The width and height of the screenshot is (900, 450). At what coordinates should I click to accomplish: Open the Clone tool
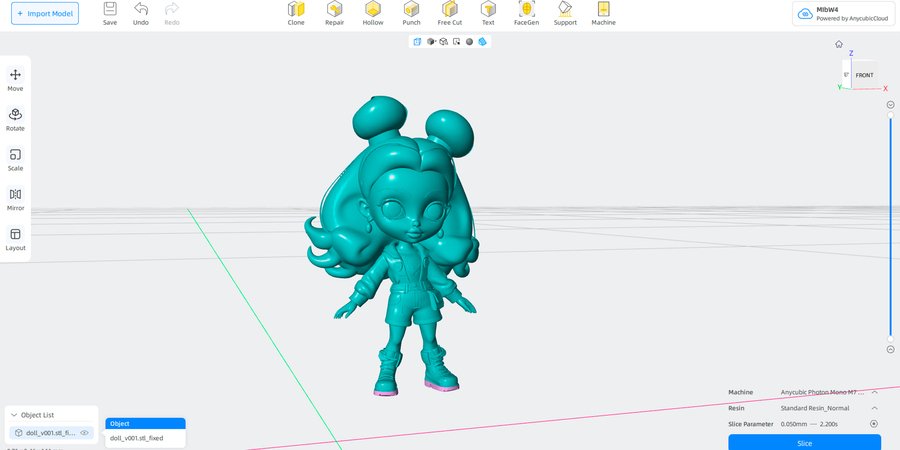tap(296, 14)
